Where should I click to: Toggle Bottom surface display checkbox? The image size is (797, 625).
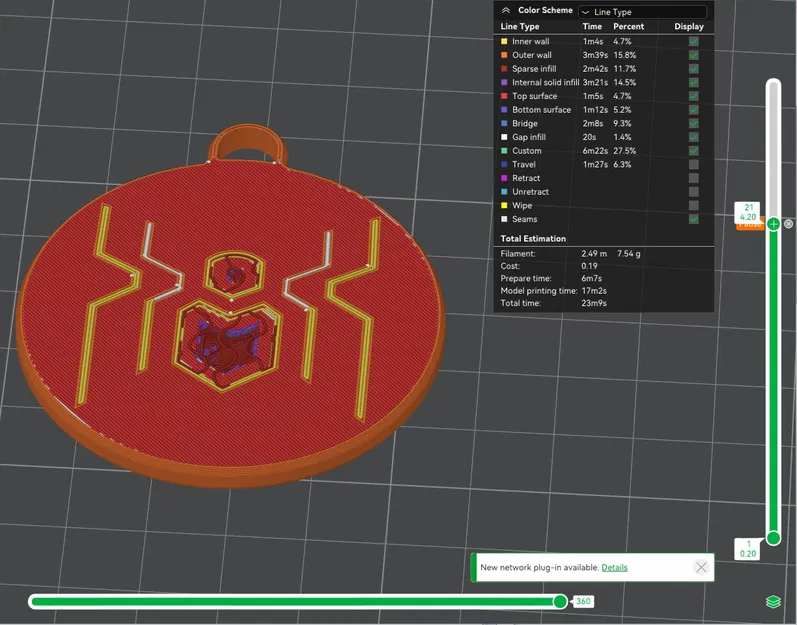coord(693,110)
